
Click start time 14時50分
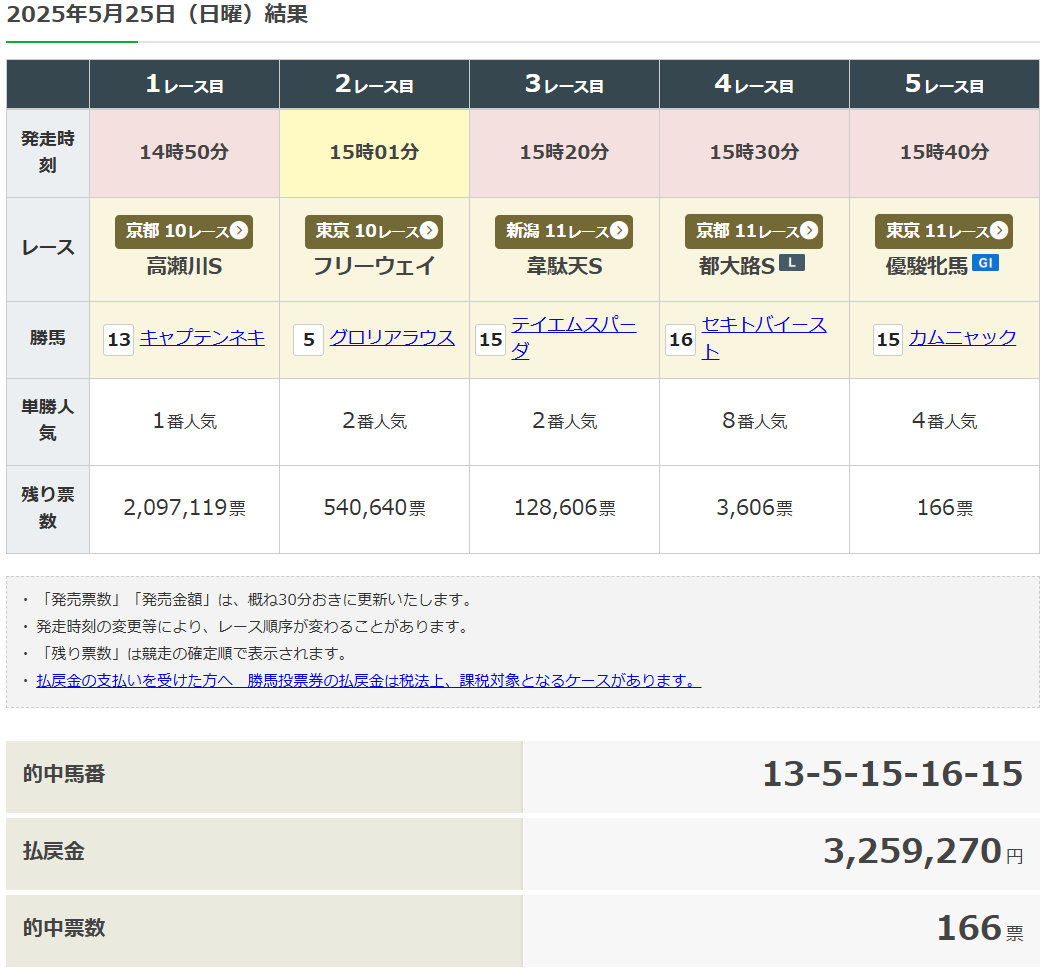click(184, 152)
